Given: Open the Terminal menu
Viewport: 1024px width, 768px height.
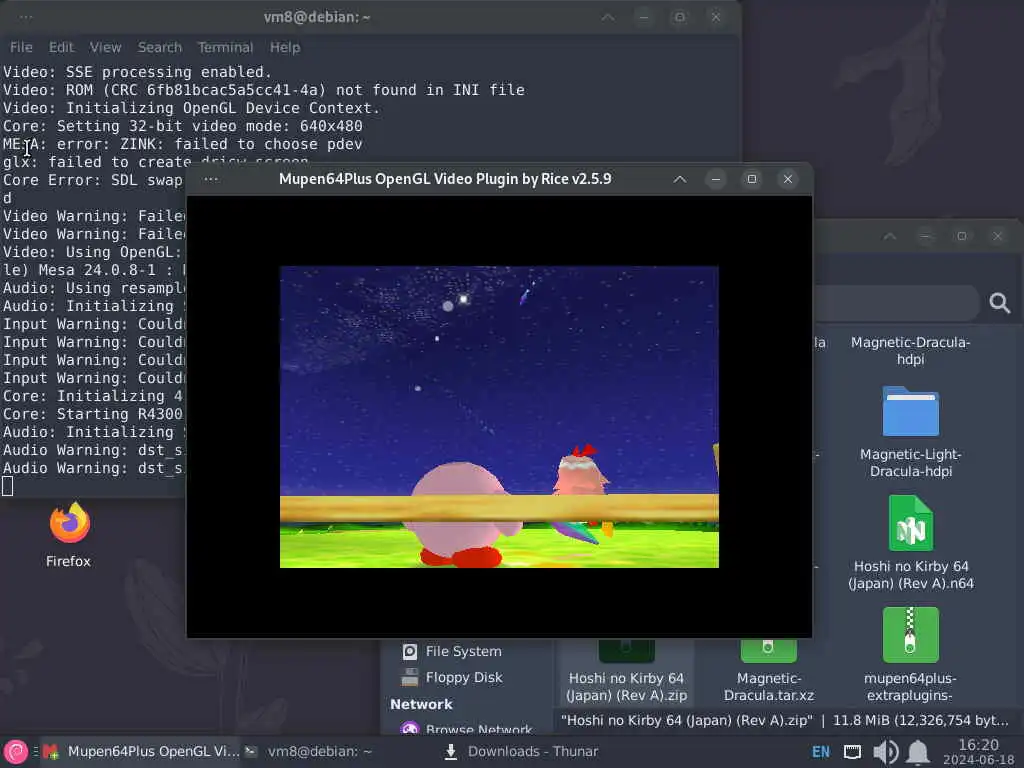Looking at the screenshot, I should (x=225, y=47).
